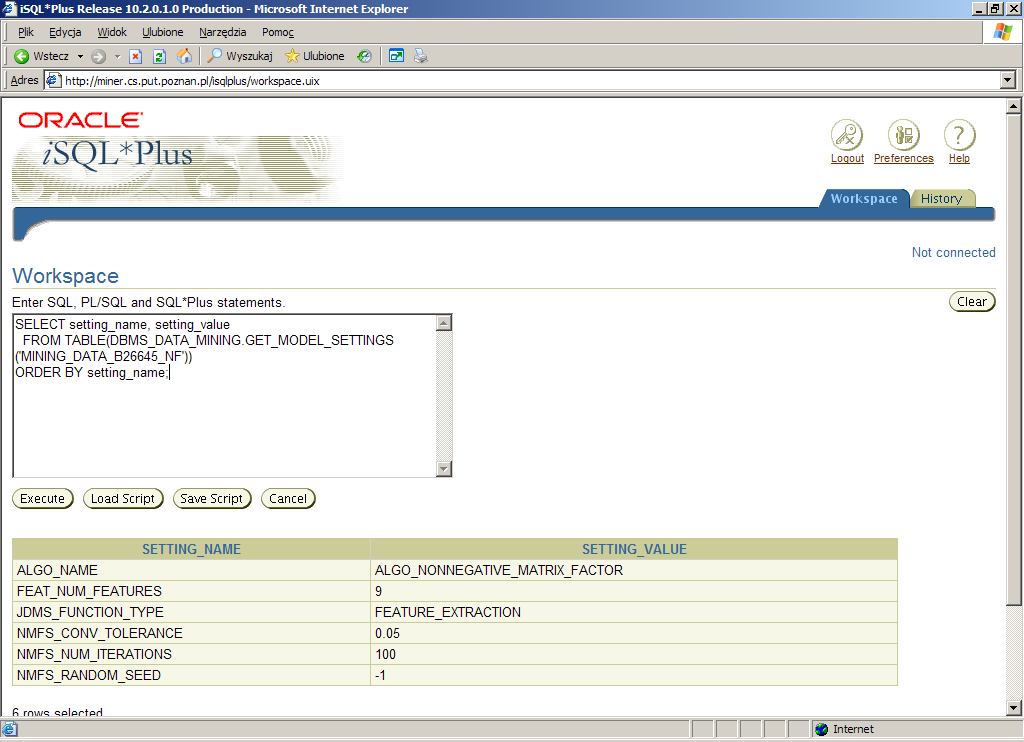Click the full screen window icon
This screenshot has width=1024, height=742.
pyautogui.click(x=396, y=56)
